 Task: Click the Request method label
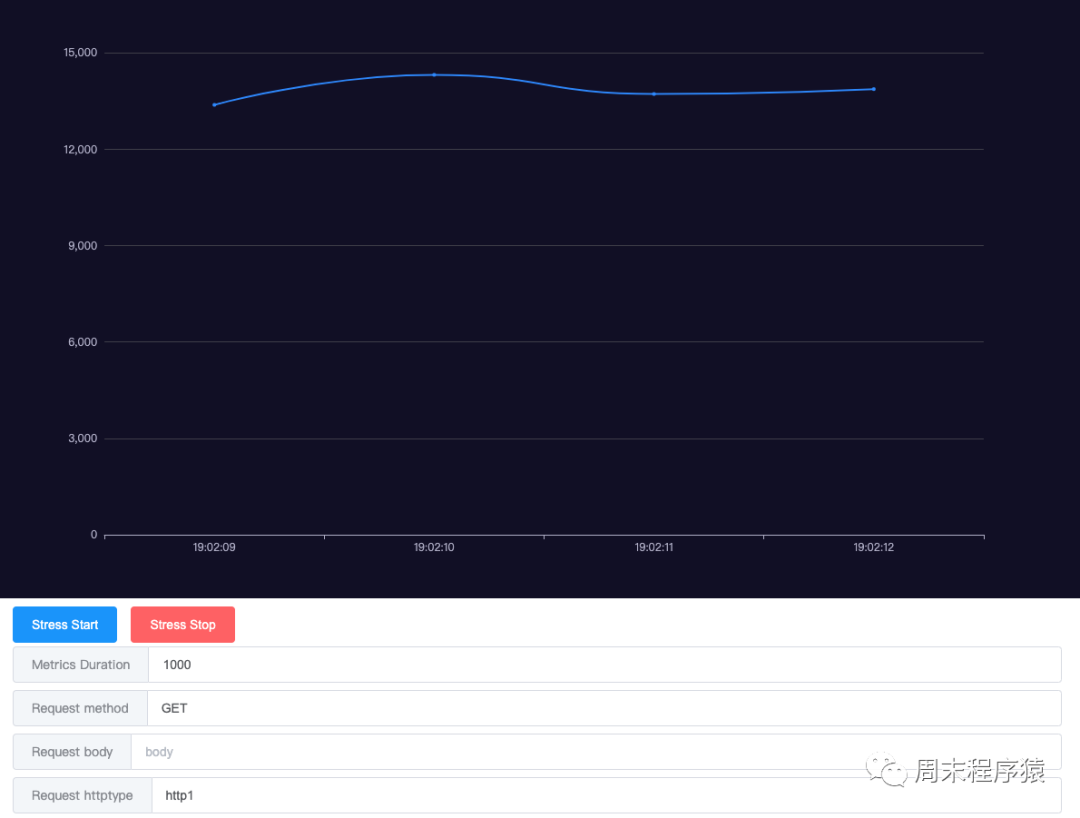tap(80, 708)
